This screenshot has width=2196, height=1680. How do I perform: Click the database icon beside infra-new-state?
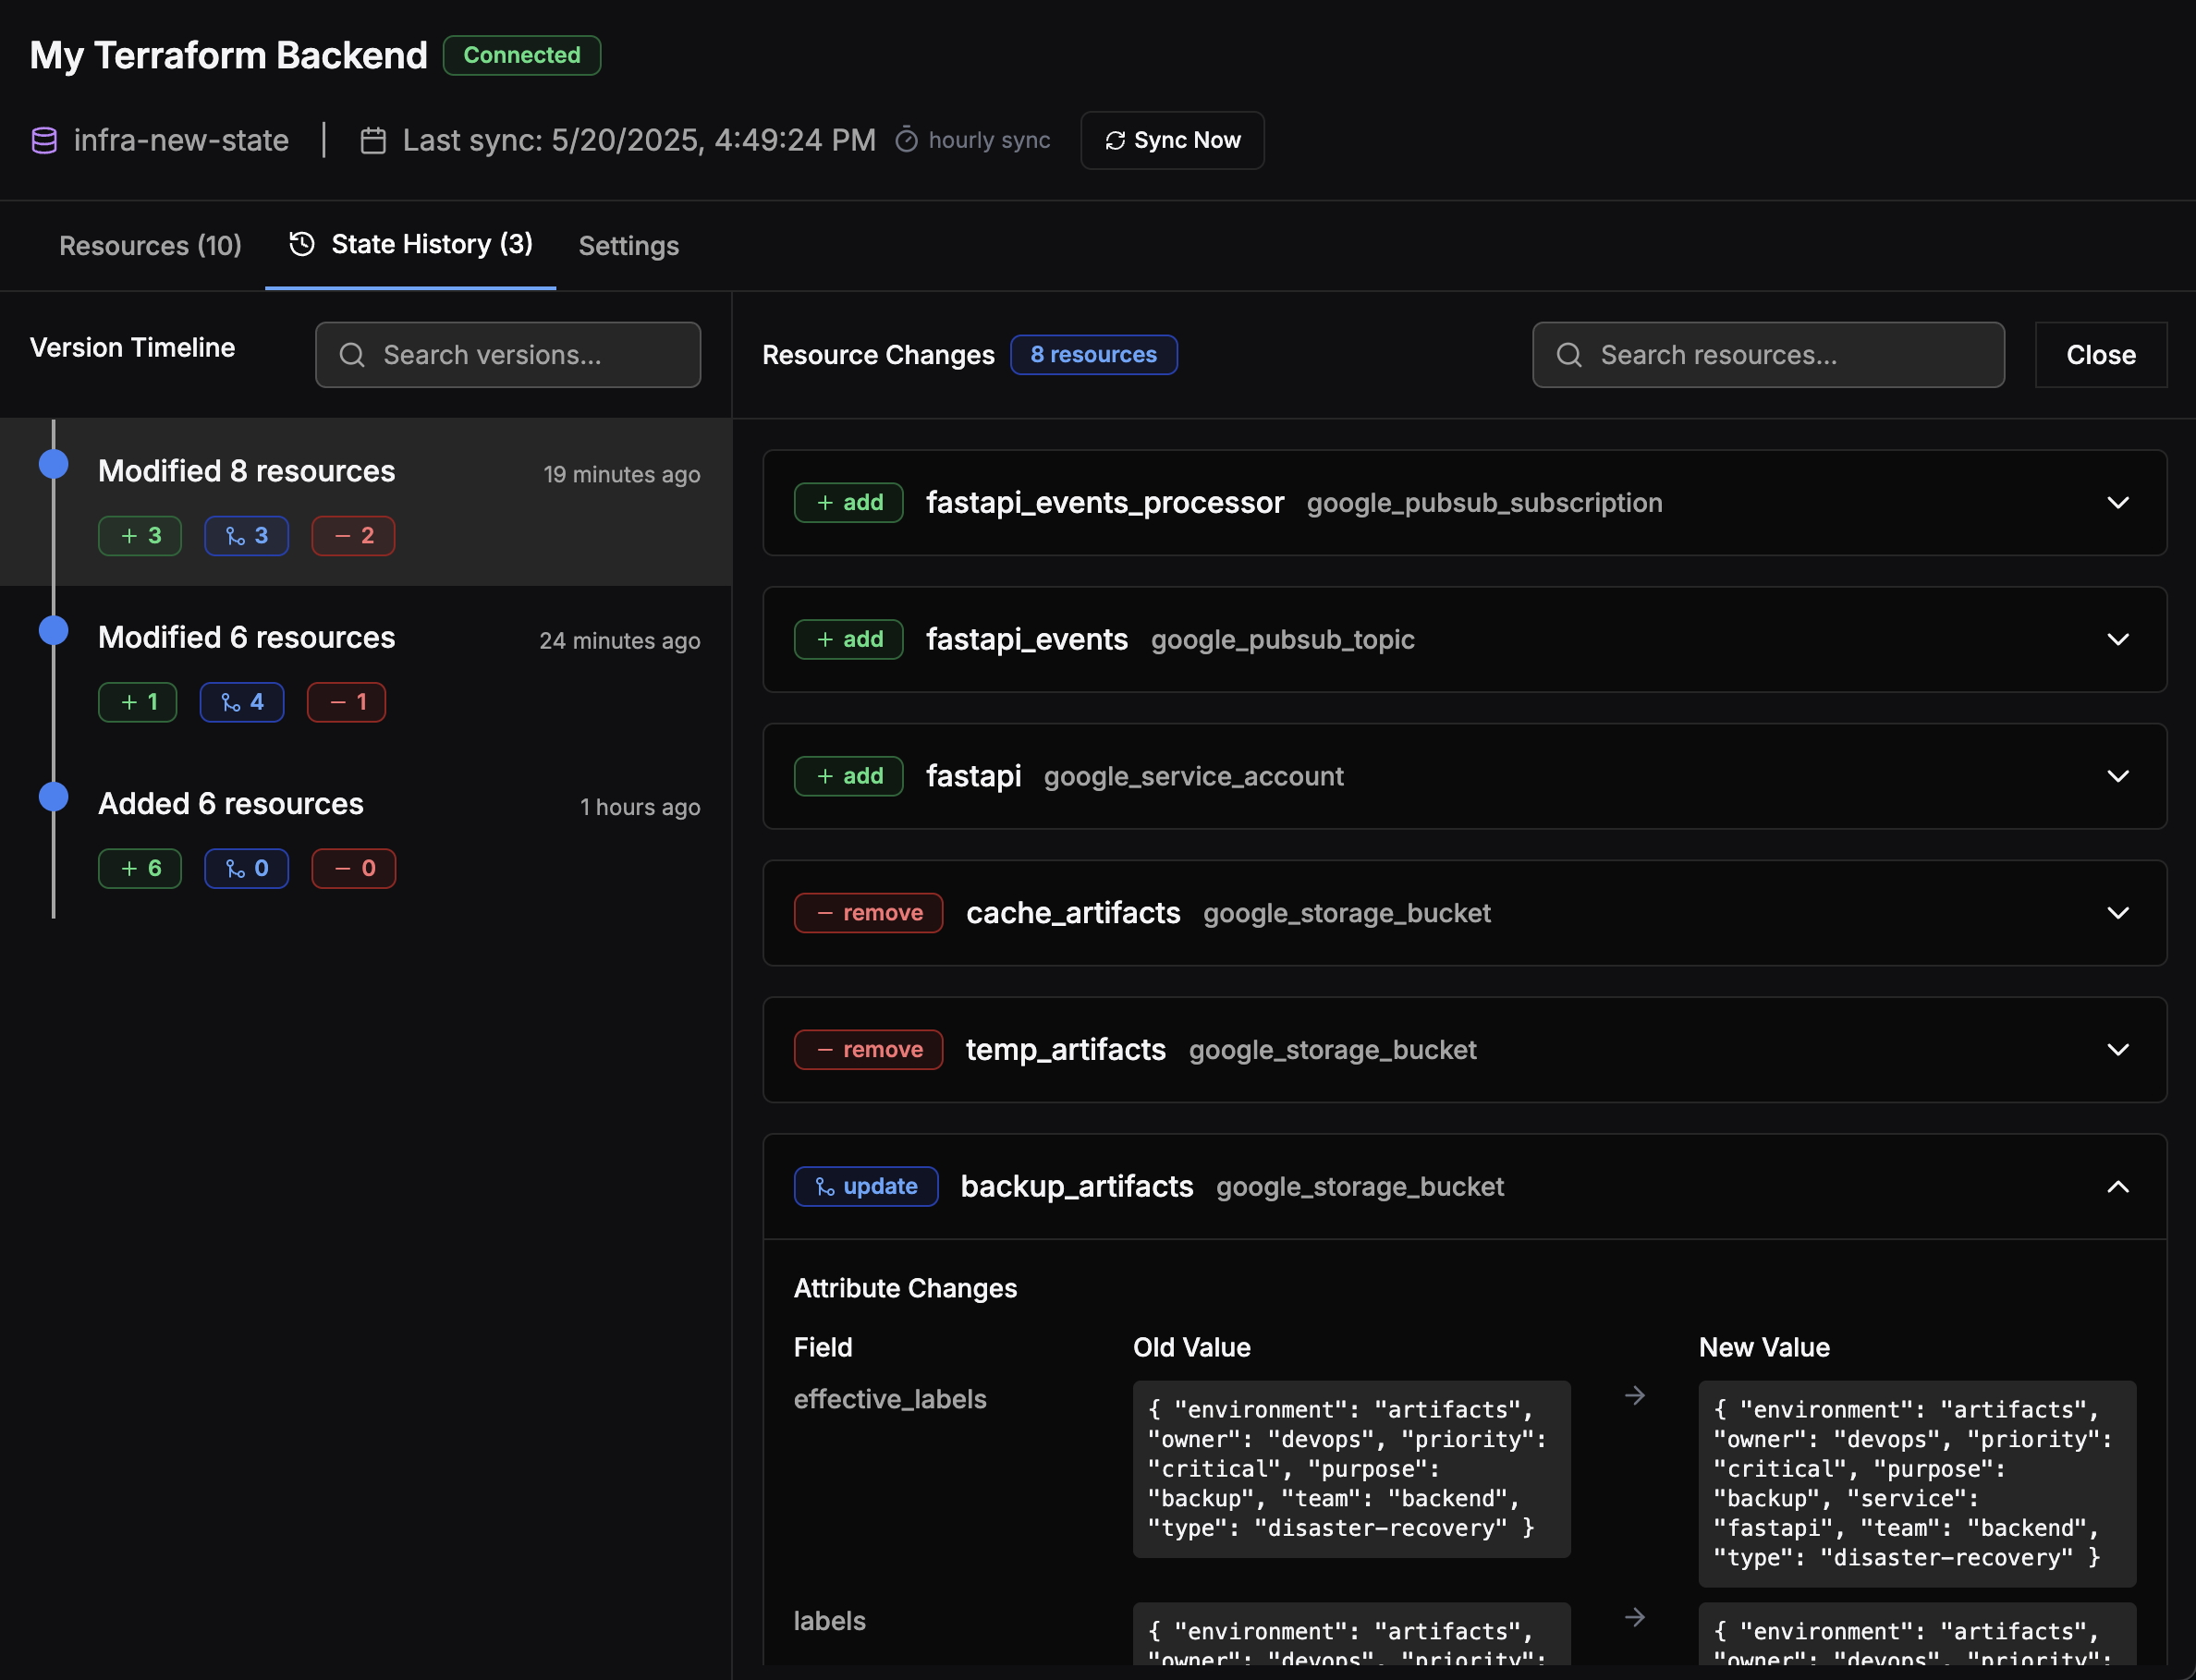pyautogui.click(x=44, y=140)
